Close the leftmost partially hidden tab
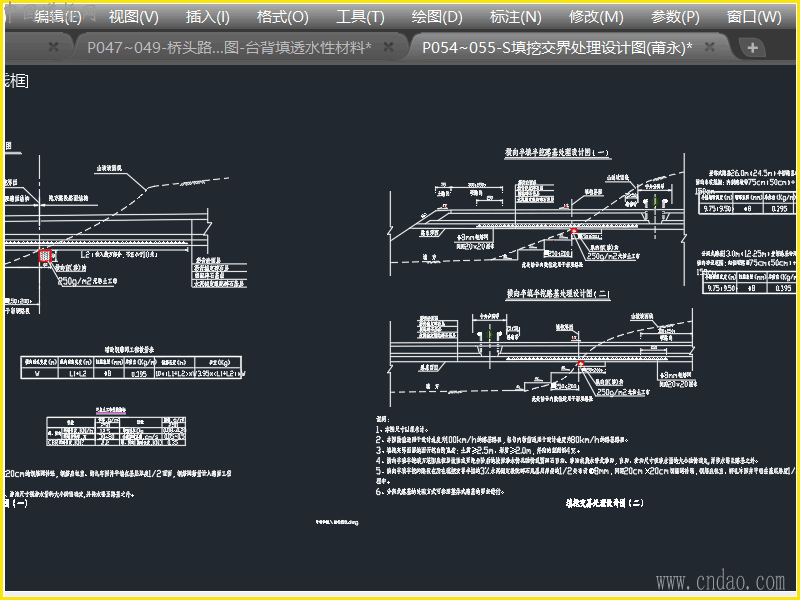Image resolution: width=800 pixels, height=600 pixels. (53, 47)
